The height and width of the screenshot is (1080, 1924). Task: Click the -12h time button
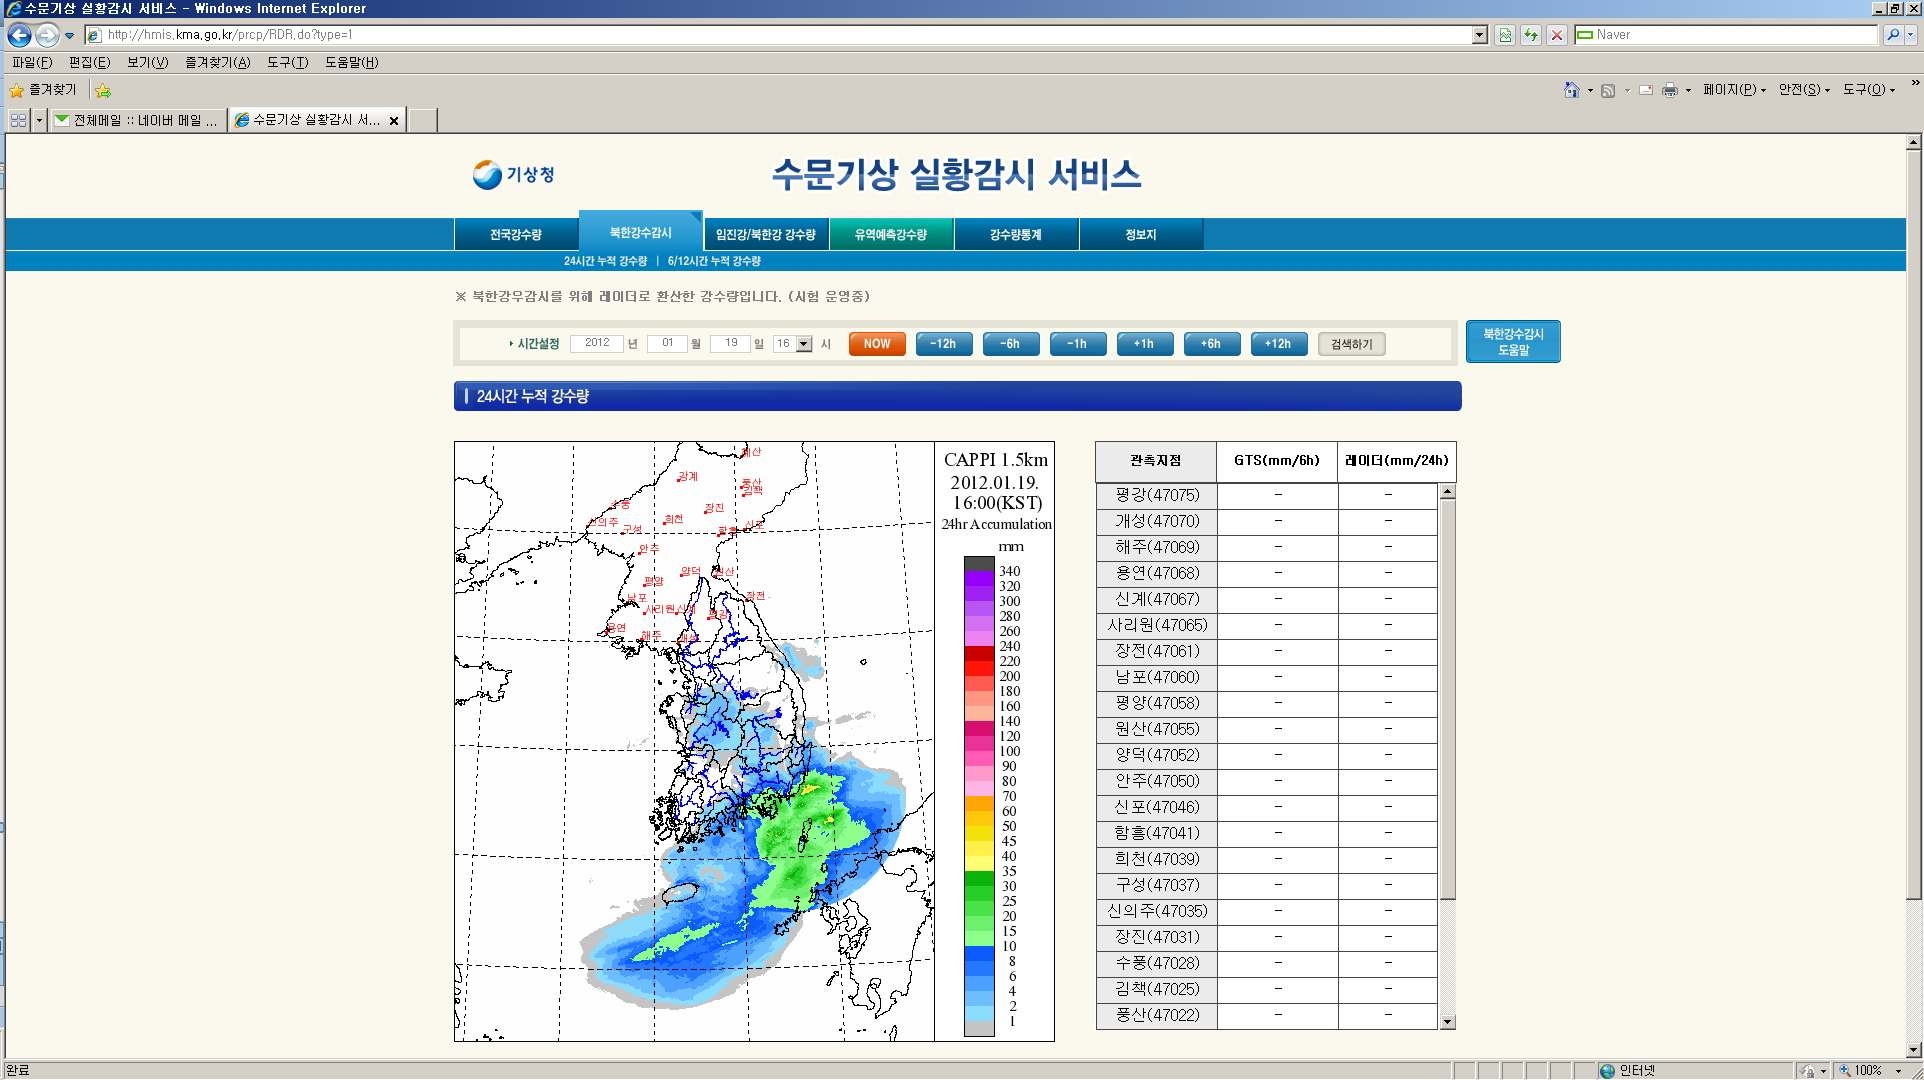(x=943, y=344)
